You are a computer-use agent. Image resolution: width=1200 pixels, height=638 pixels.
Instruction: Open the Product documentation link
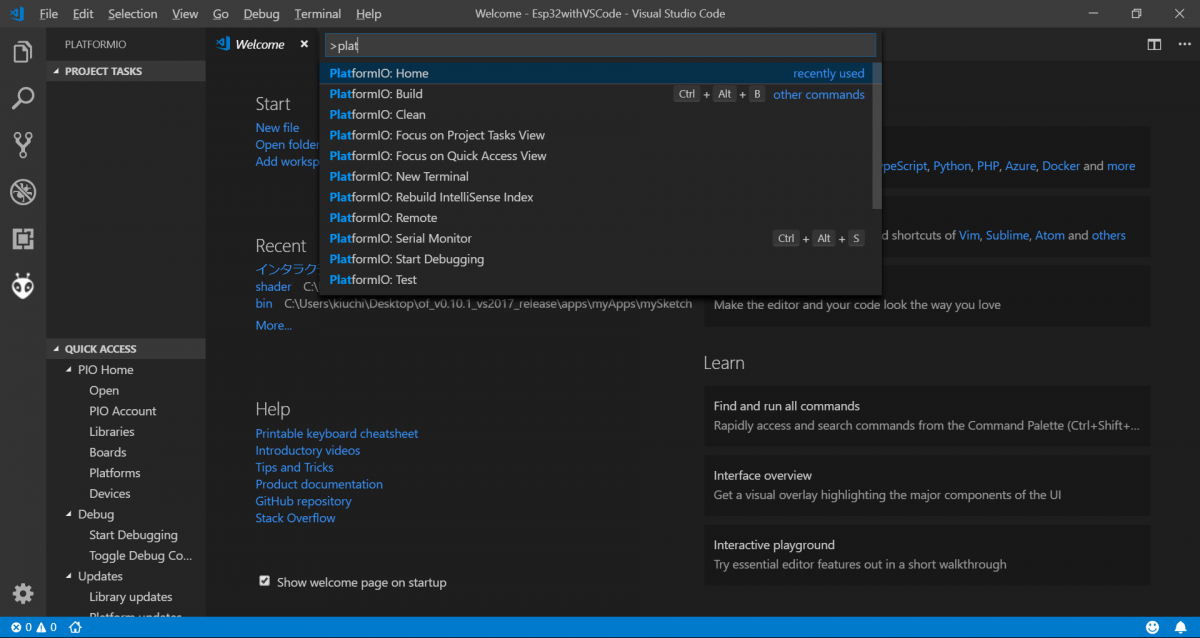[x=319, y=484]
